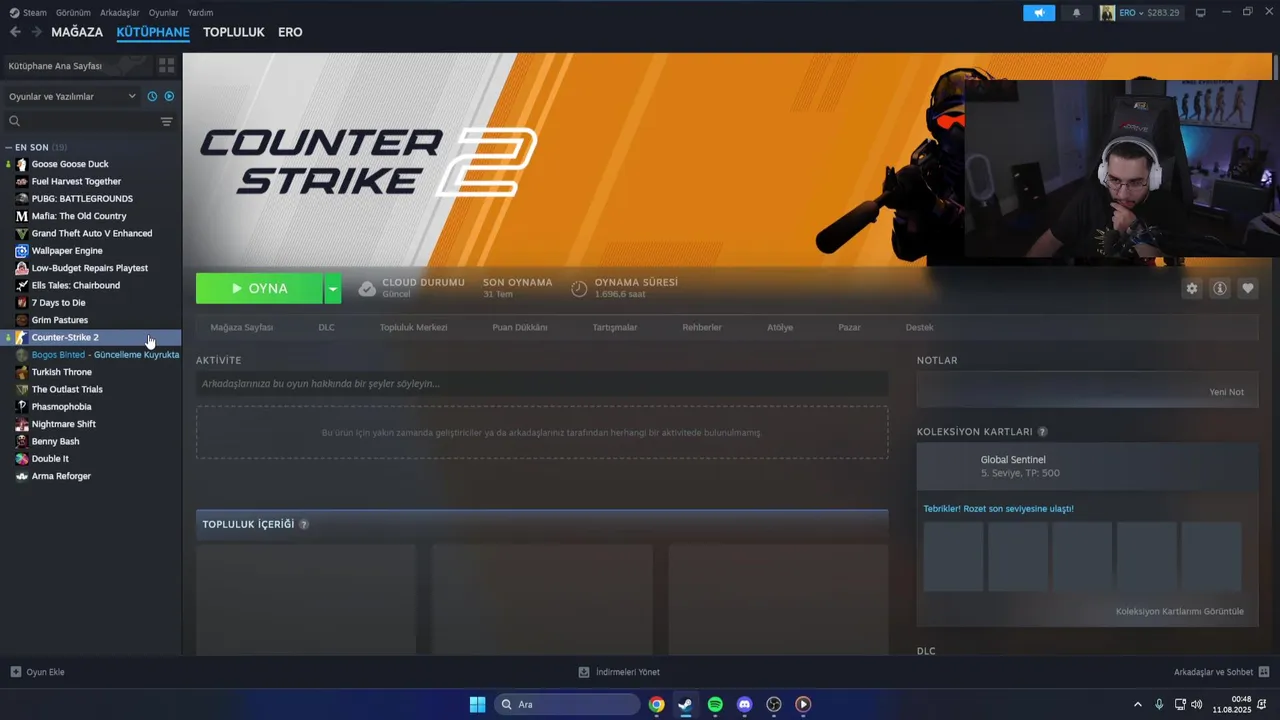Open Spotify from the taskbar
The height and width of the screenshot is (720, 1280).
tap(715, 704)
